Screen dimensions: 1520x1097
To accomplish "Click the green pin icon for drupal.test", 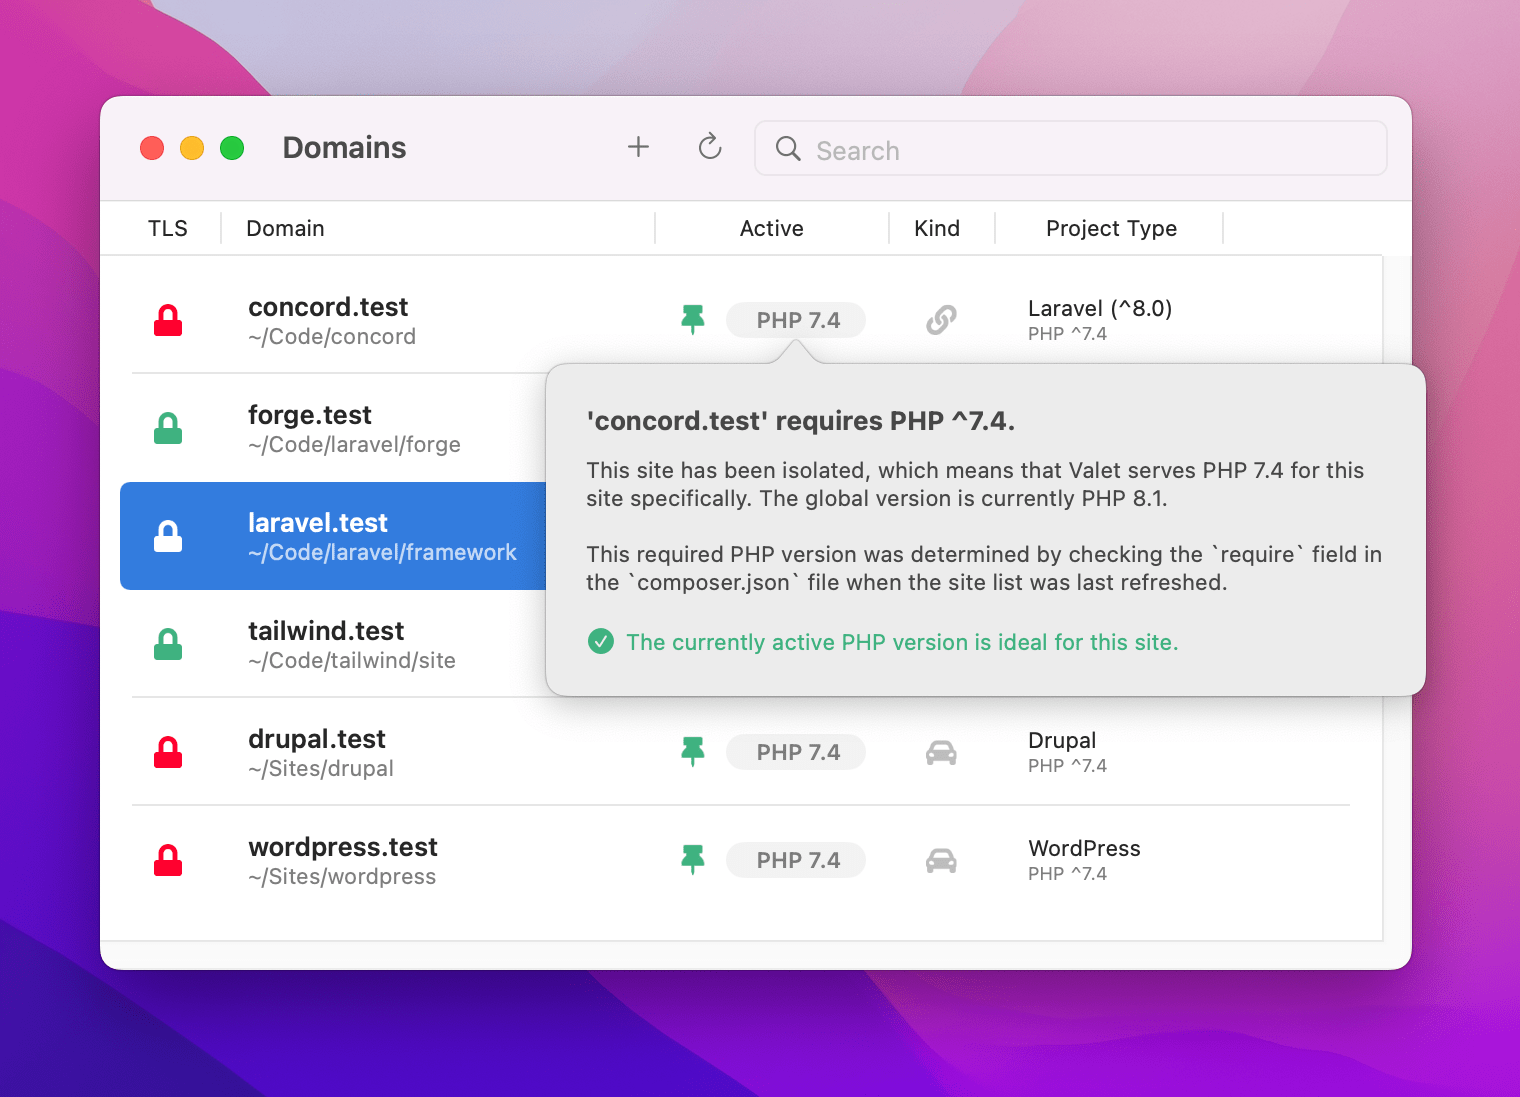I will click(x=692, y=752).
